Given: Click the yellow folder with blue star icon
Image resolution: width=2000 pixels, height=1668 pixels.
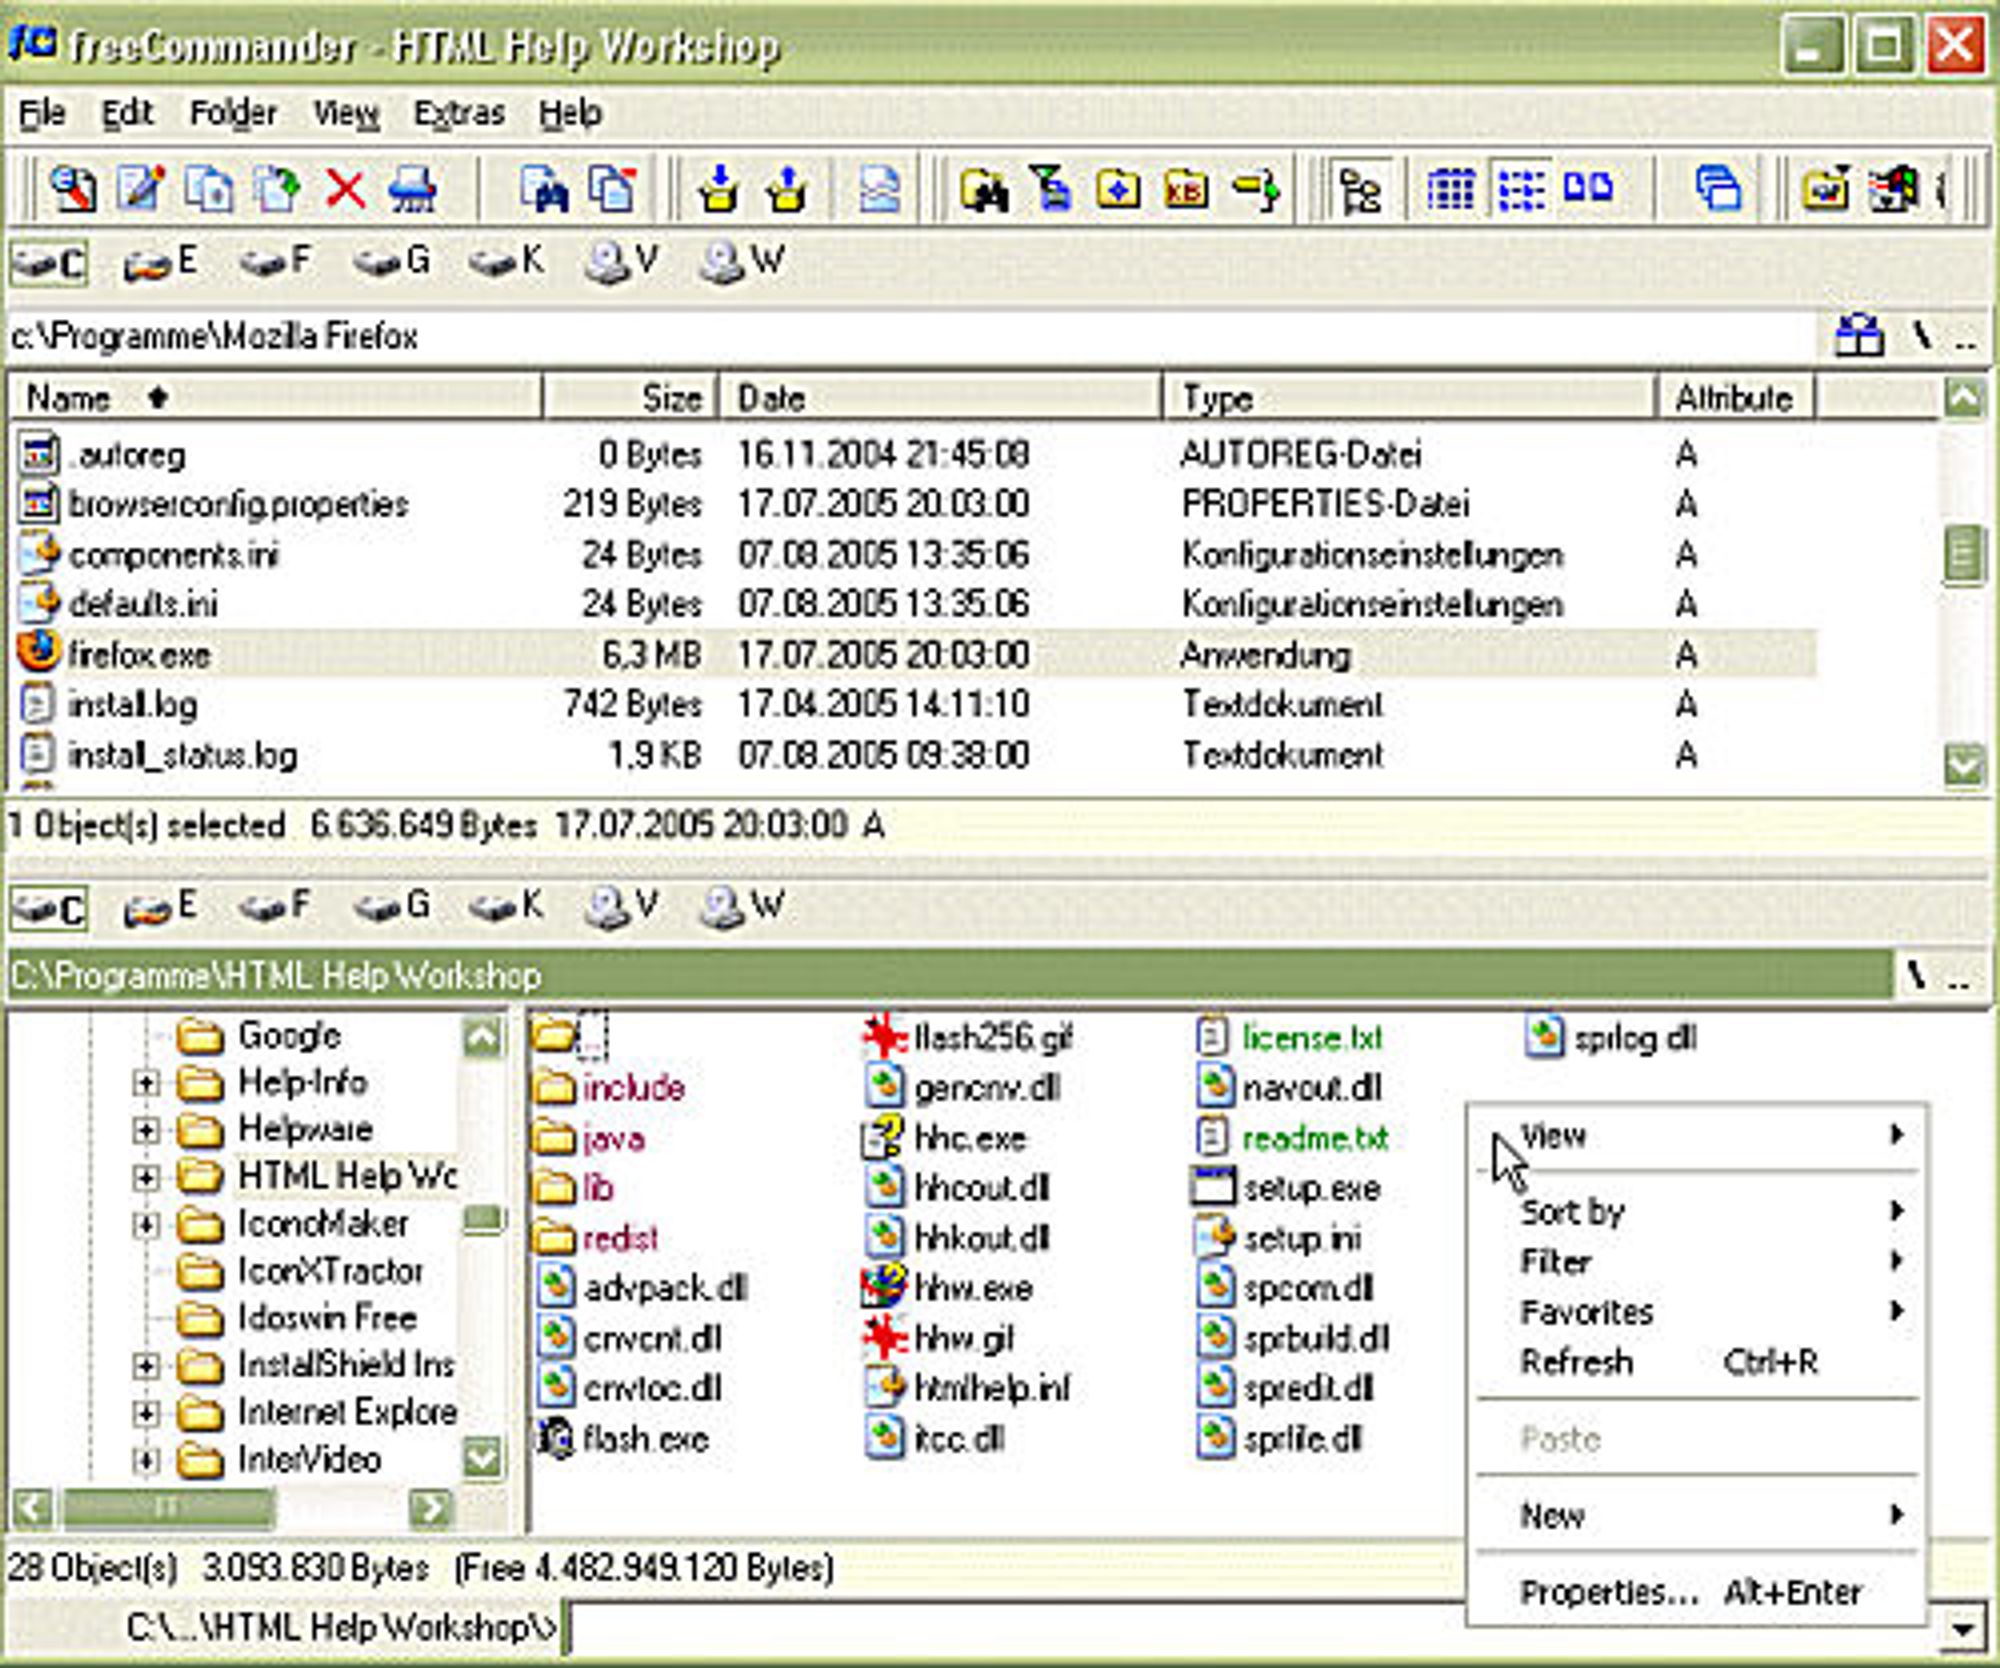Looking at the screenshot, I should (1118, 188).
